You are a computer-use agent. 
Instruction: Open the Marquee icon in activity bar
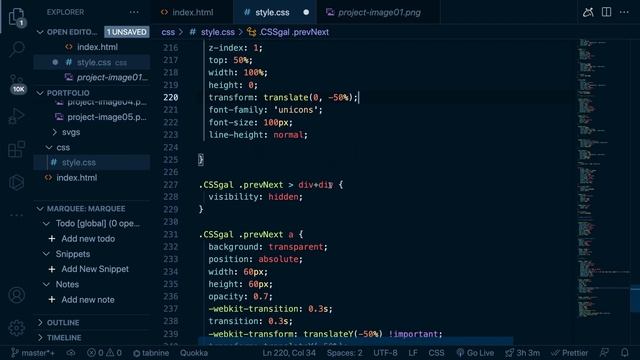16,182
